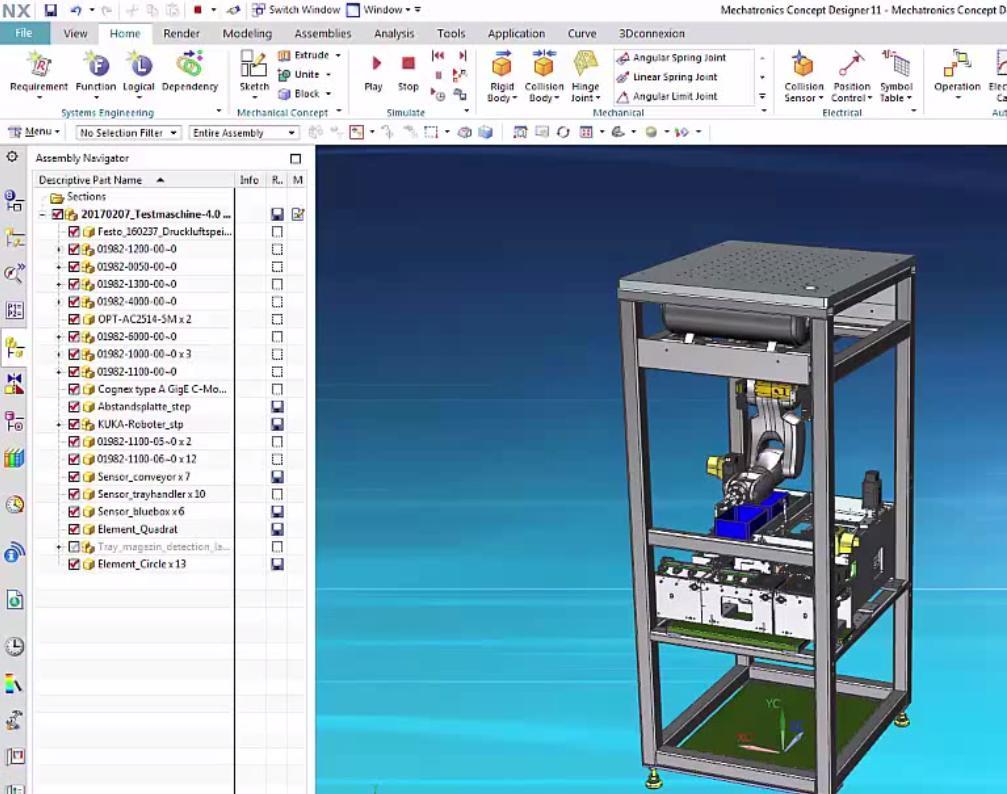
Task: Open the Entire Assembly scope dropdown
Action: tap(244, 133)
